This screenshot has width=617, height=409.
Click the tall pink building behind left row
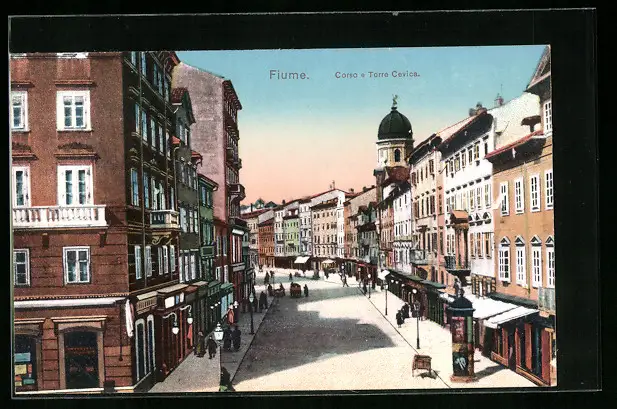(210, 130)
